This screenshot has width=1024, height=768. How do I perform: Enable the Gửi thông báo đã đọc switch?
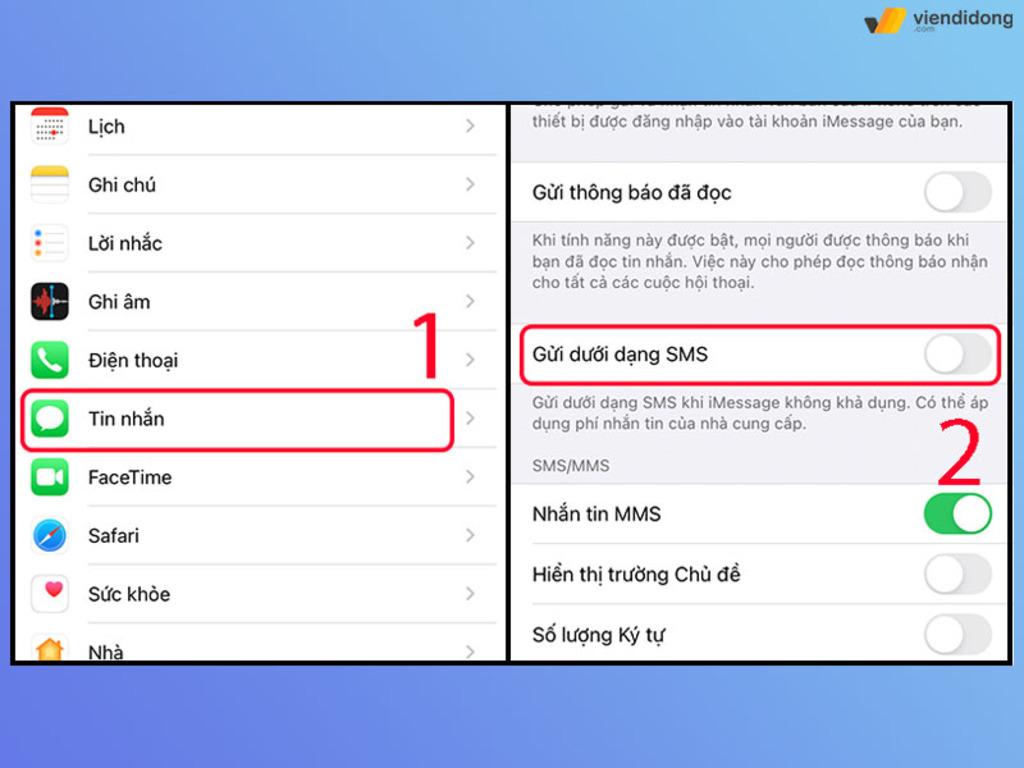click(x=957, y=192)
